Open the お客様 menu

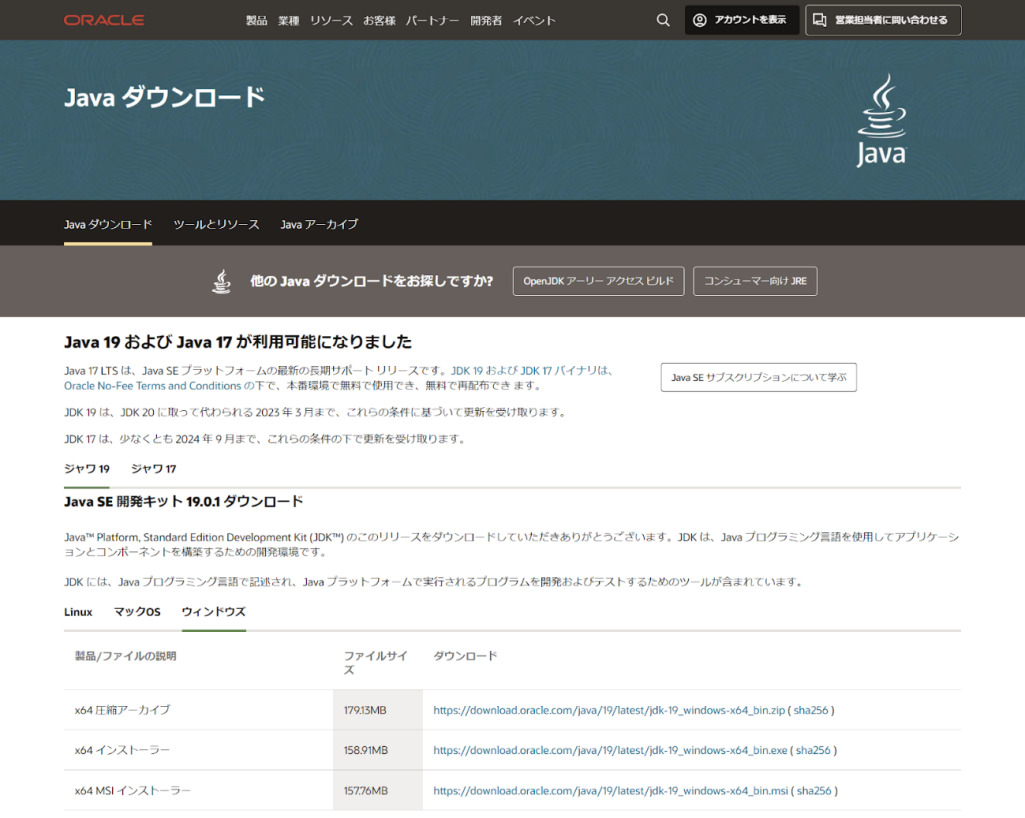click(379, 20)
